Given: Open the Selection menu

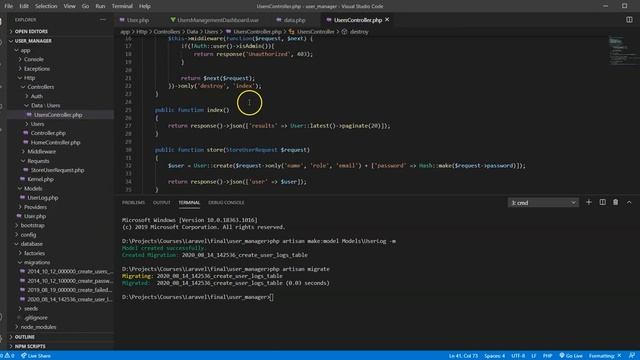Looking at the screenshot, I should 46,6.
